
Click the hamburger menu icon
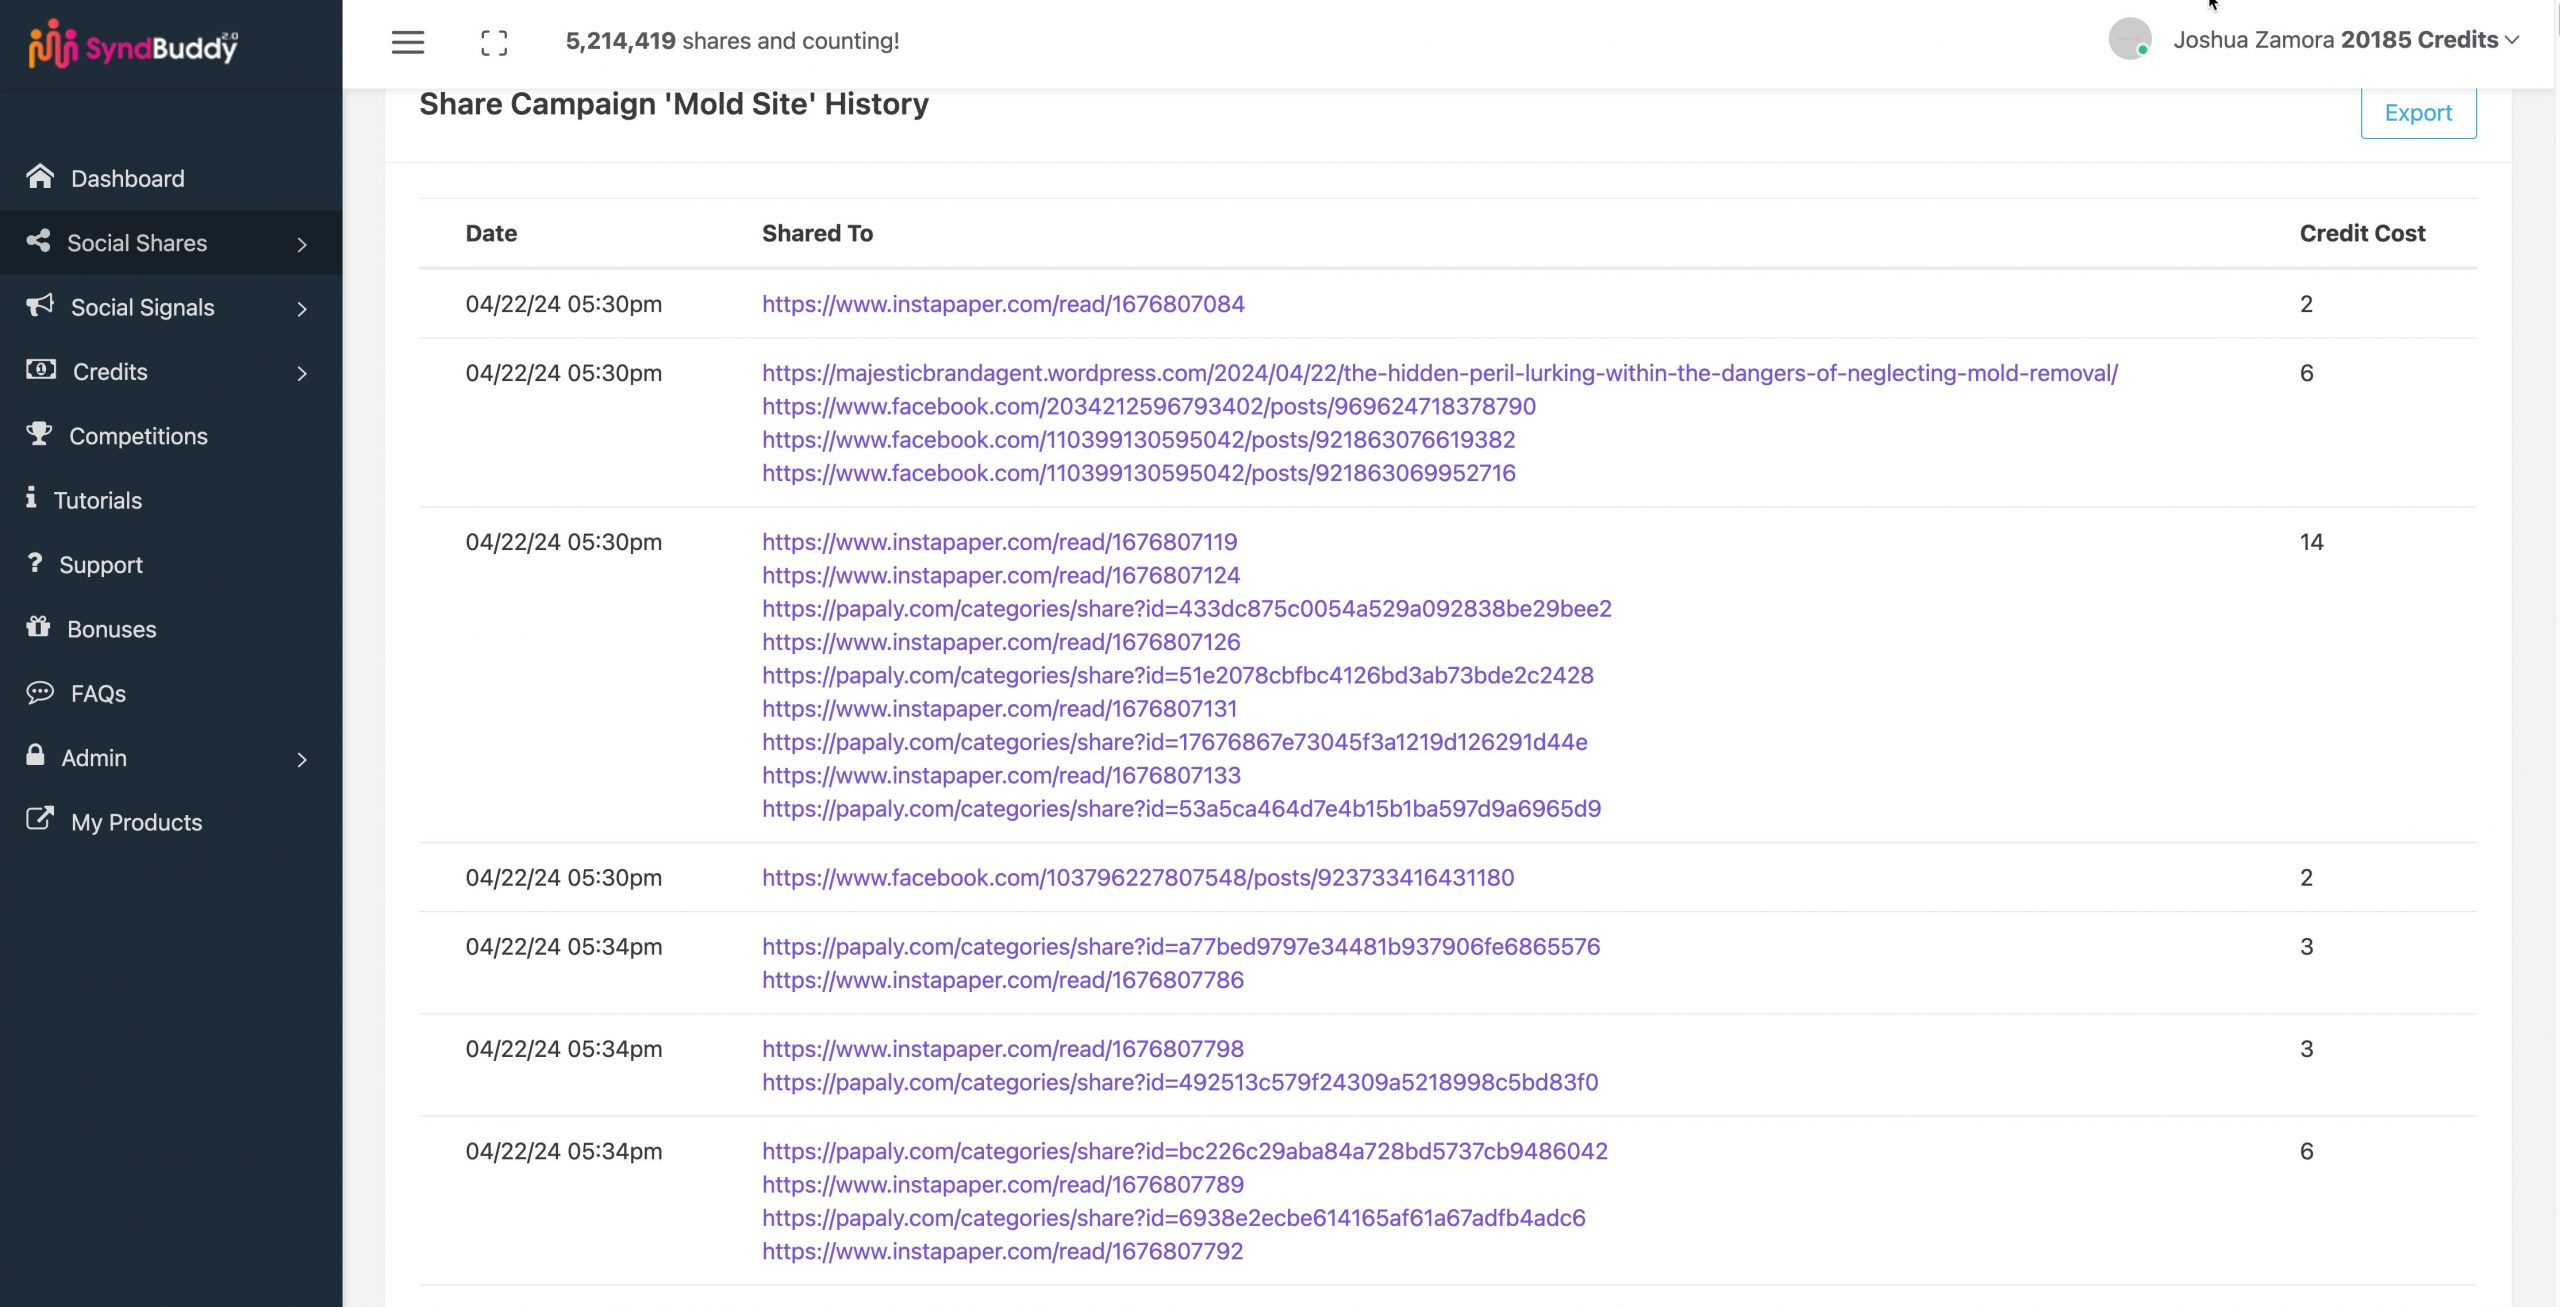click(407, 42)
